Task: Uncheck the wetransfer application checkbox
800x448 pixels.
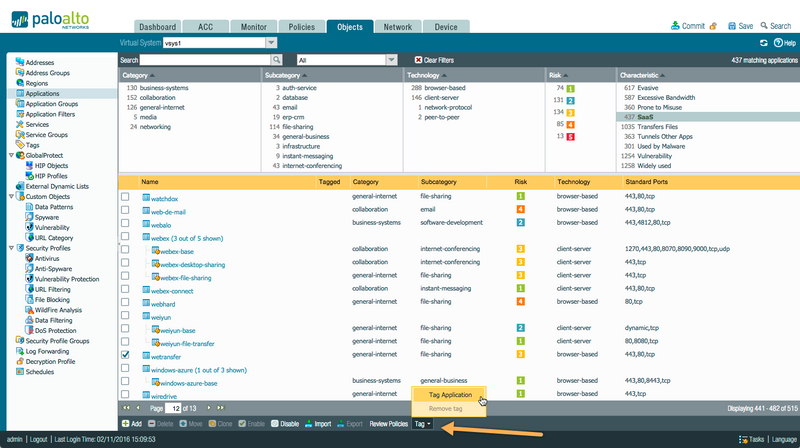Action: (125, 354)
